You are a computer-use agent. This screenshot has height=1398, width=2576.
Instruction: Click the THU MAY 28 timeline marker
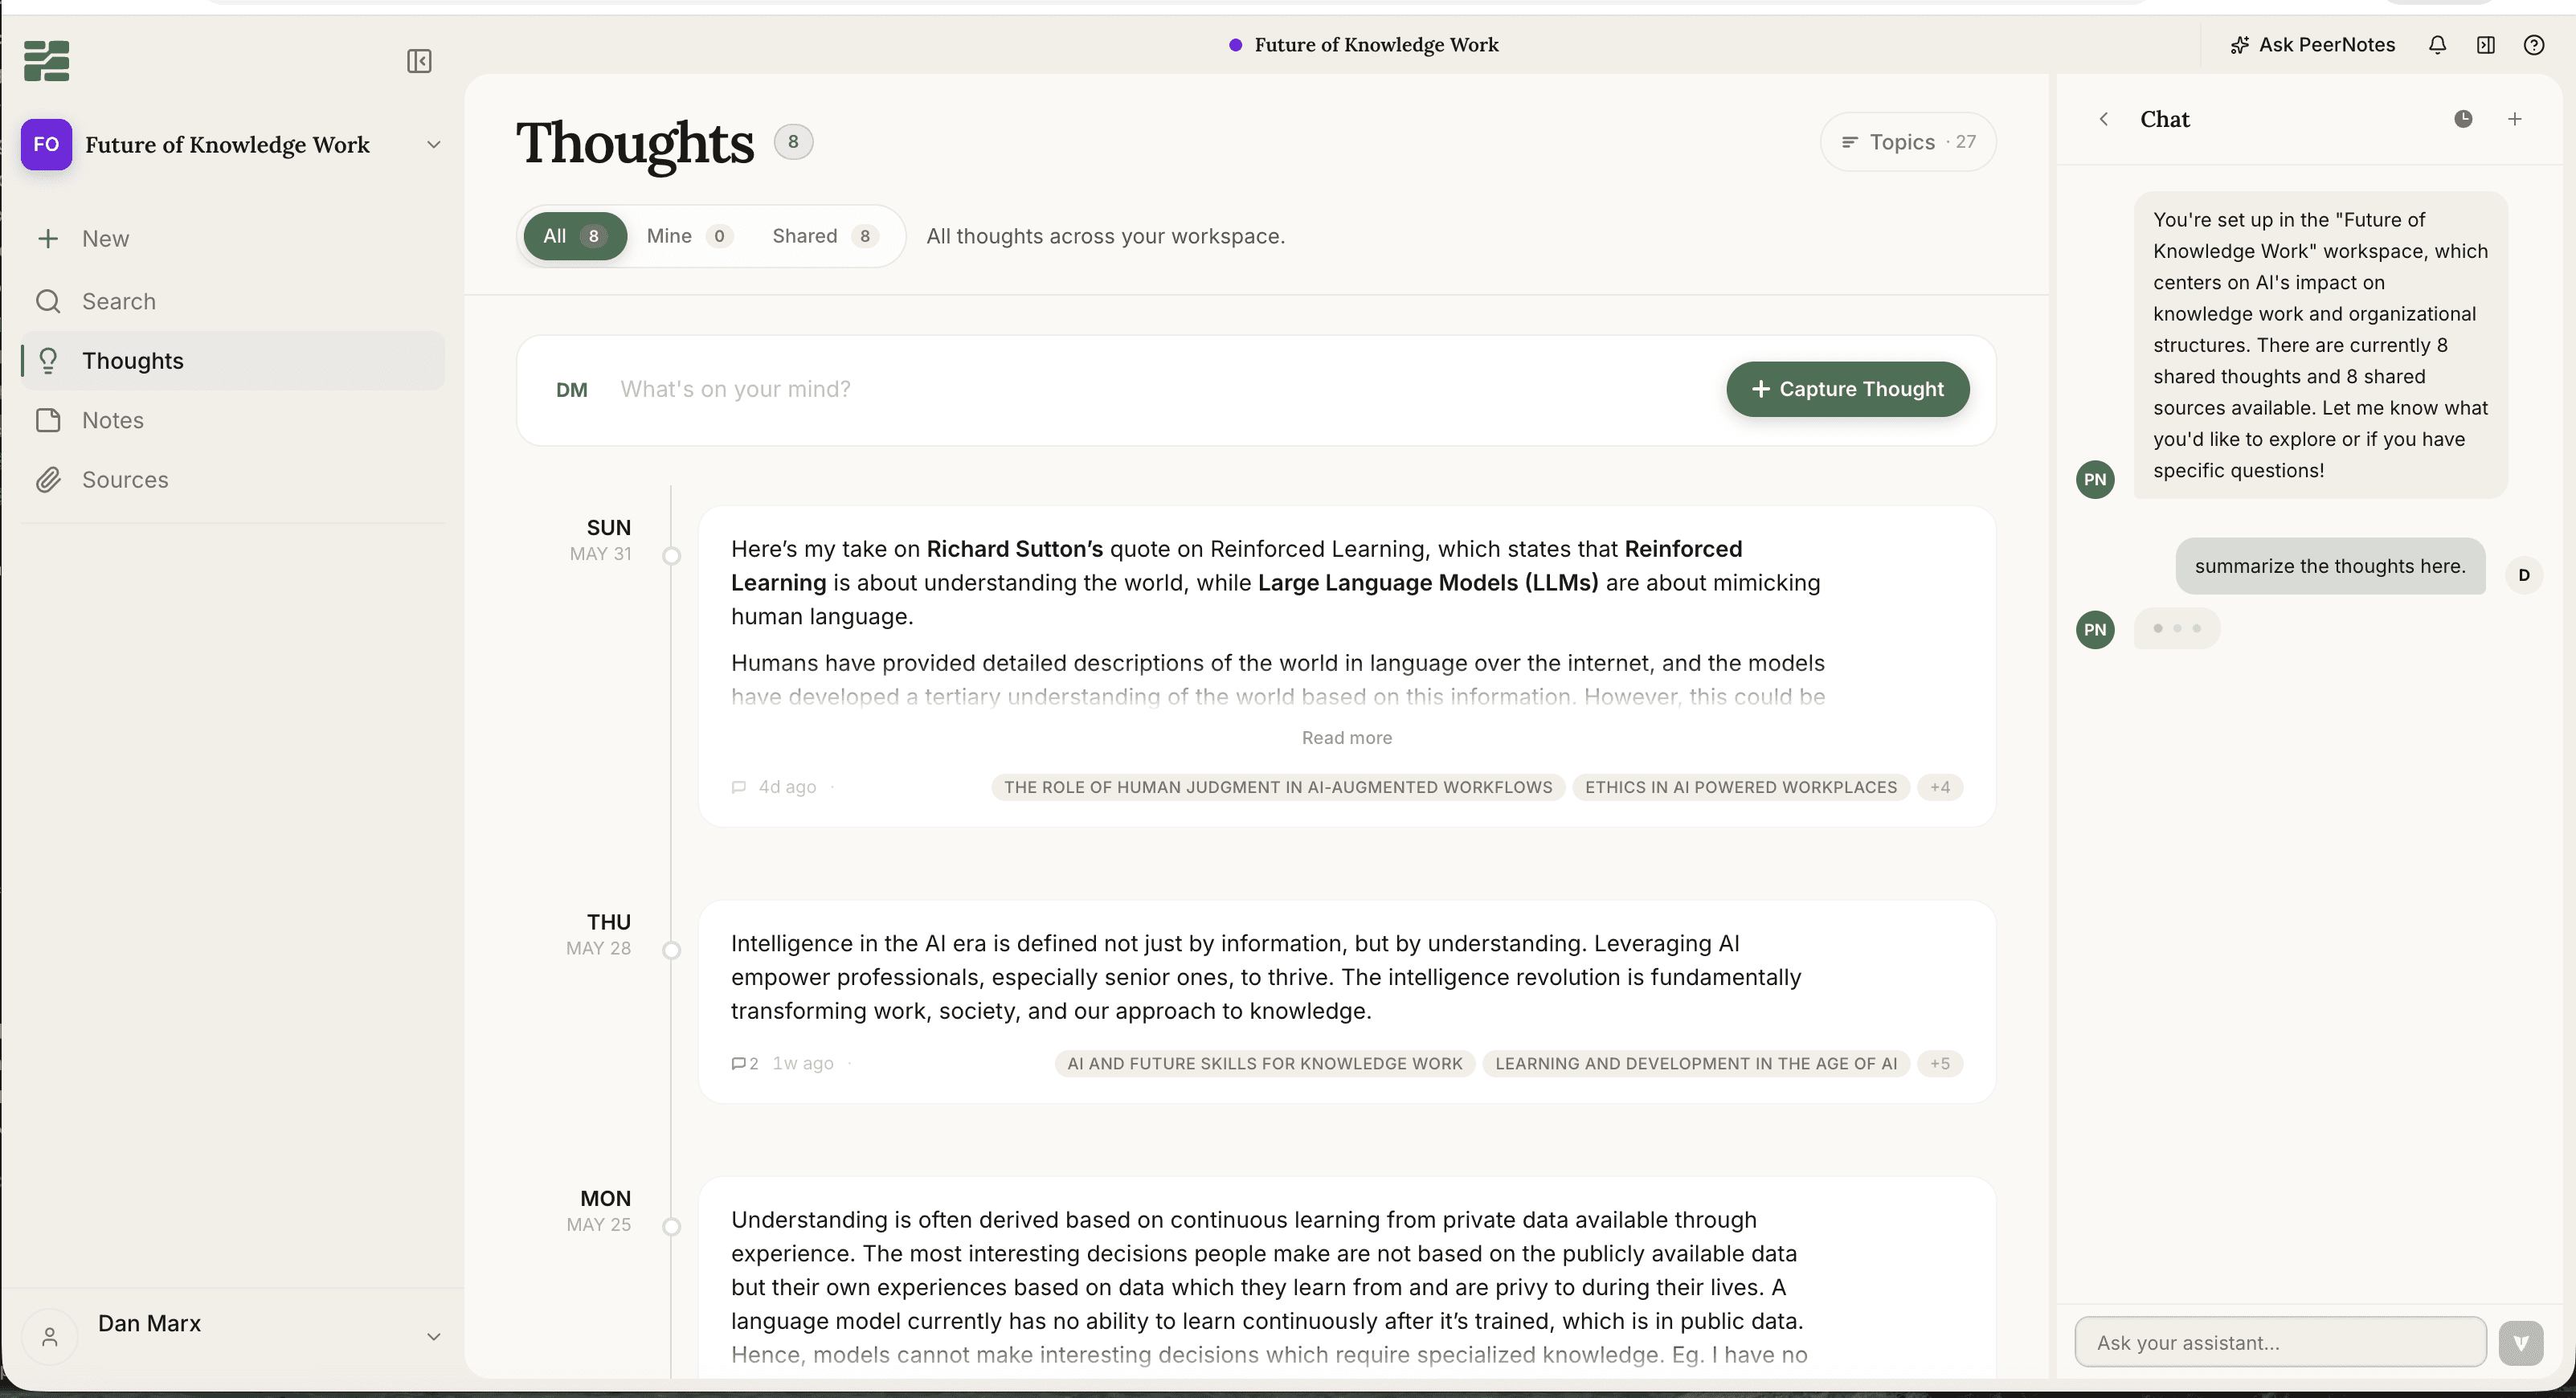pyautogui.click(x=672, y=950)
